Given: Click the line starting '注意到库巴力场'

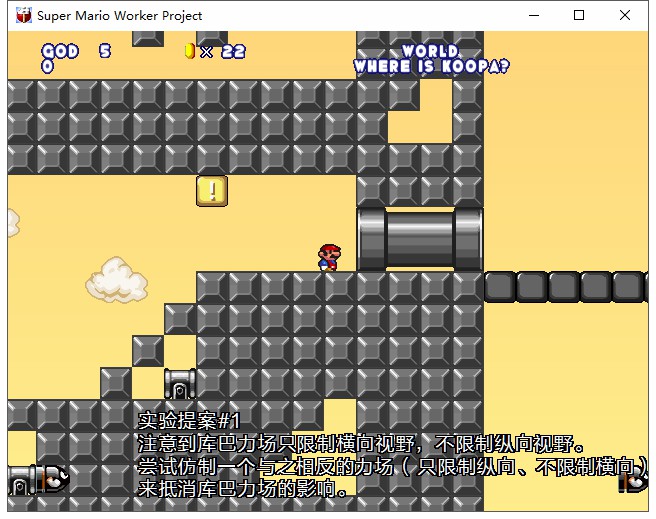Looking at the screenshot, I should point(361,443).
